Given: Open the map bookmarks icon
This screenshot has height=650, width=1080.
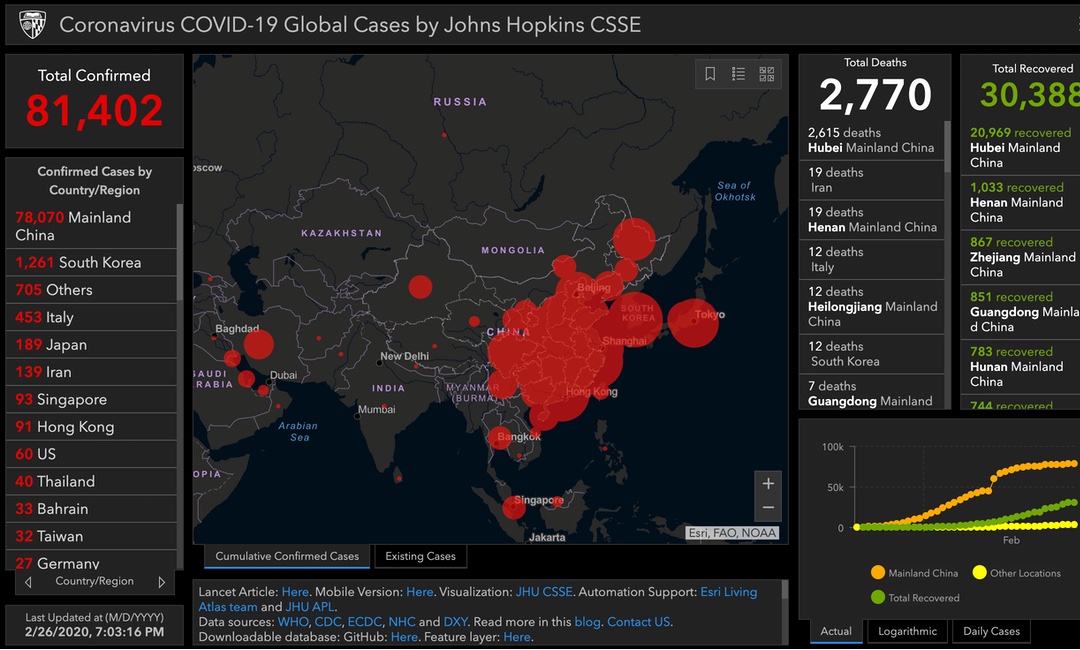Looking at the screenshot, I should point(710,74).
